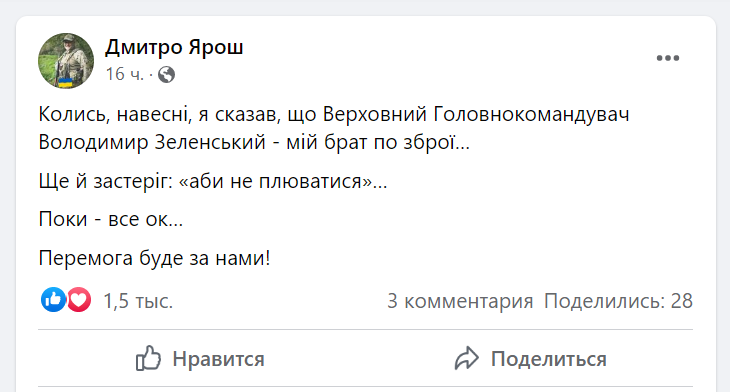Click the first paragraph about Верховний Головнокомандувач
The height and width of the screenshot is (392, 730).
(x=334, y=128)
